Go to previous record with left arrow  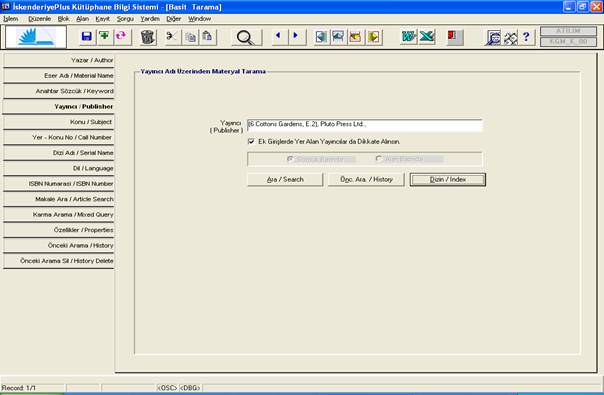(x=279, y=37)
